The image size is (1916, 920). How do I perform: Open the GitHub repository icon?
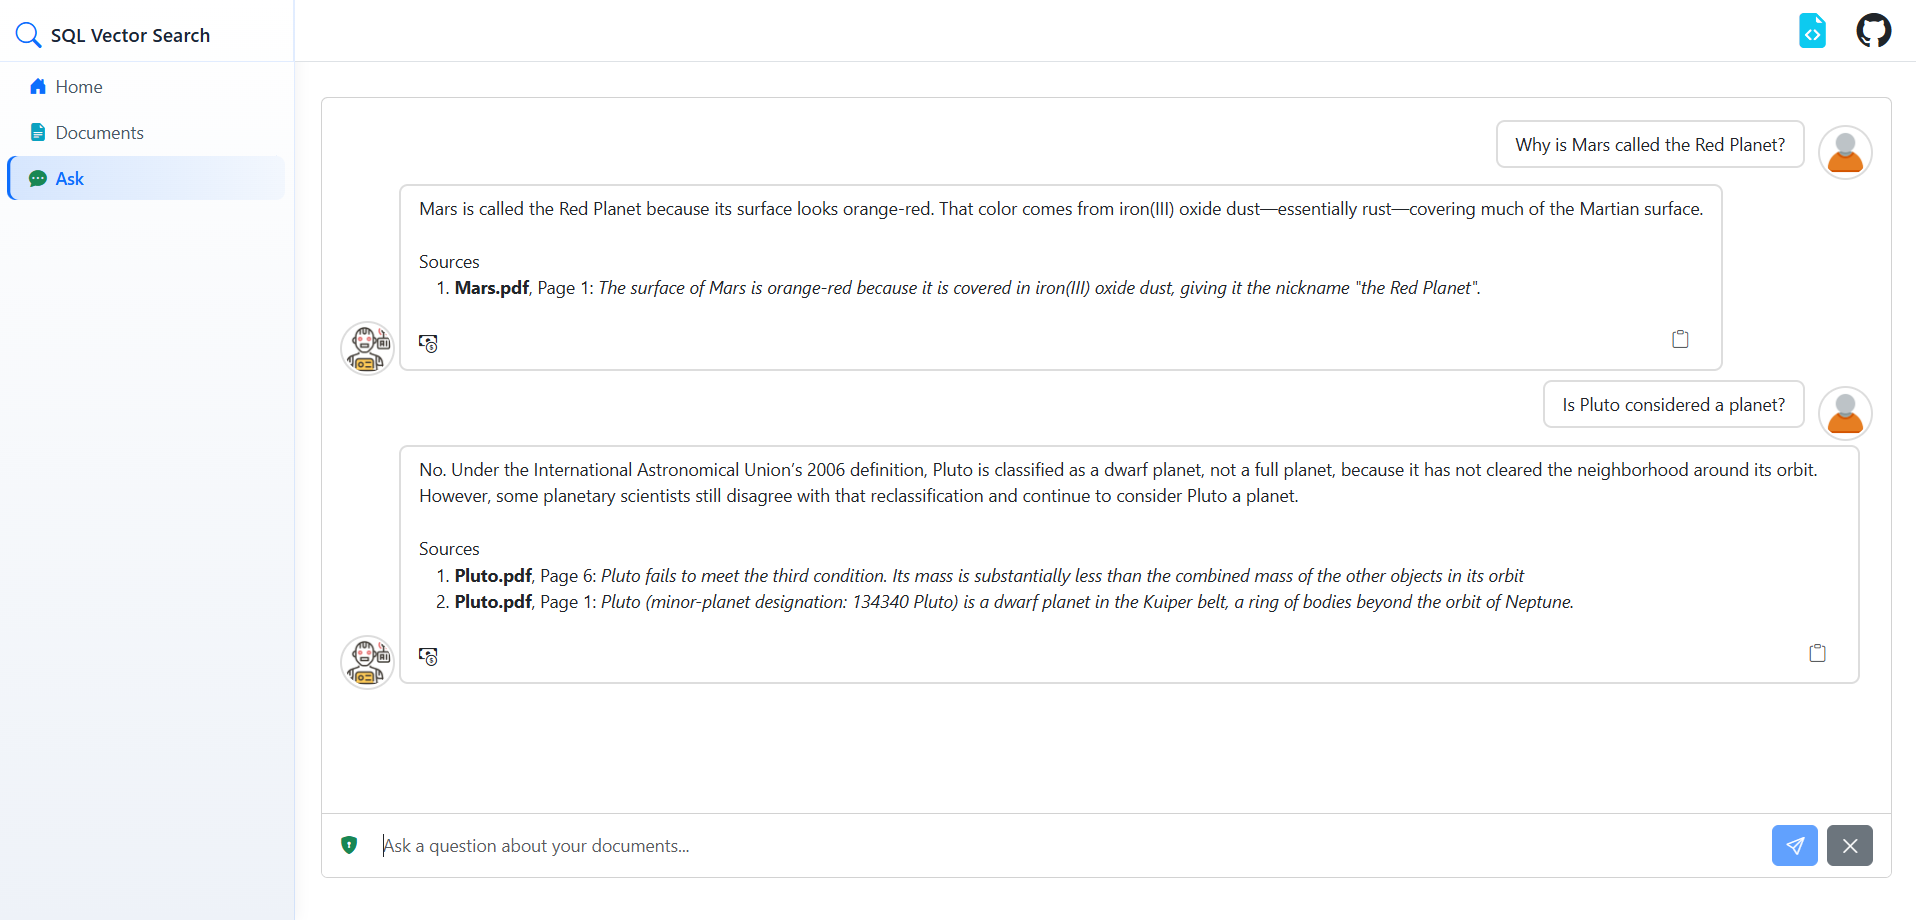[x=1873, y=31]
